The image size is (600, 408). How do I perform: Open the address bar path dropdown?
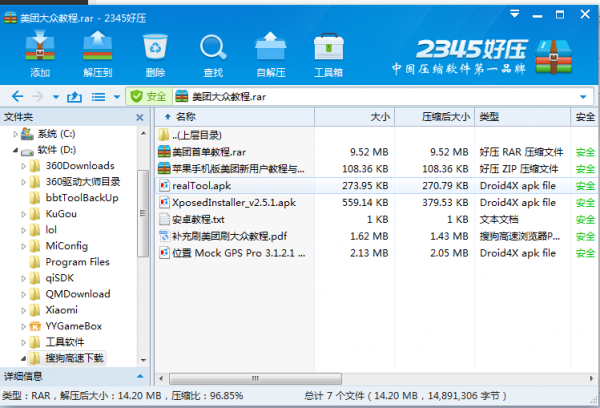583,97
